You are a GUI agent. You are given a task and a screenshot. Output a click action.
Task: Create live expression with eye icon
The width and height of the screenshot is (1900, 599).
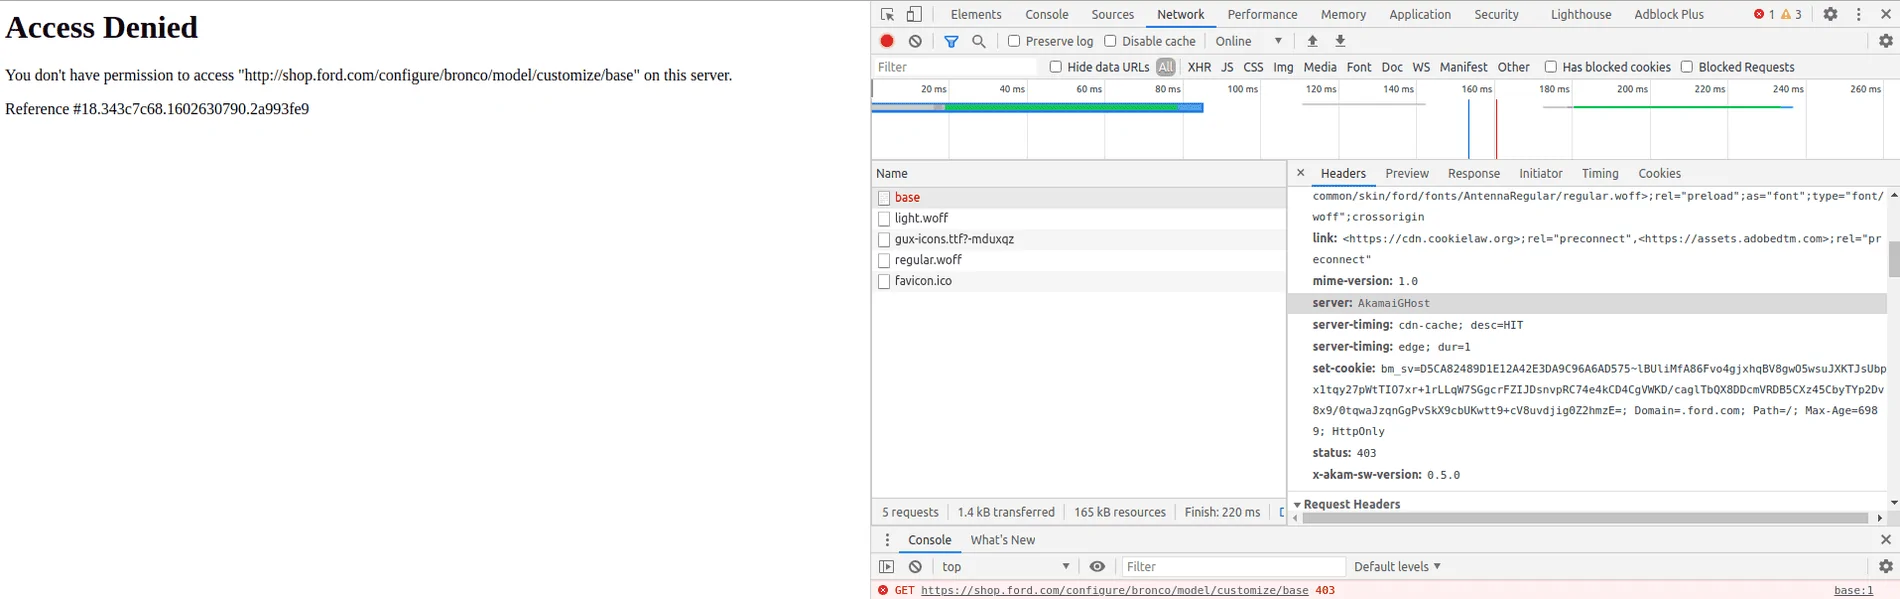click(x=1097, y=566)
